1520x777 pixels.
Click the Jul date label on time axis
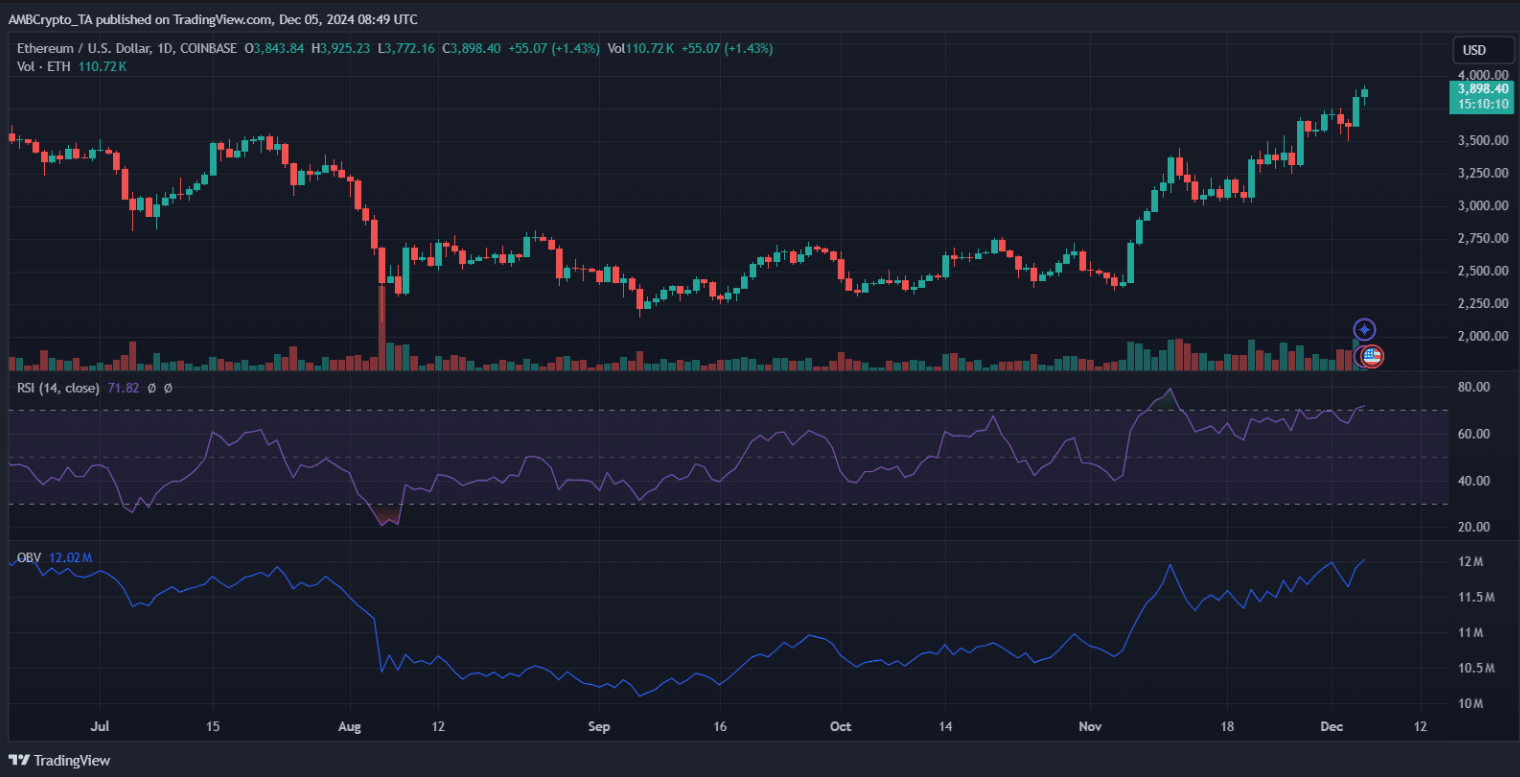click(99, 726)
